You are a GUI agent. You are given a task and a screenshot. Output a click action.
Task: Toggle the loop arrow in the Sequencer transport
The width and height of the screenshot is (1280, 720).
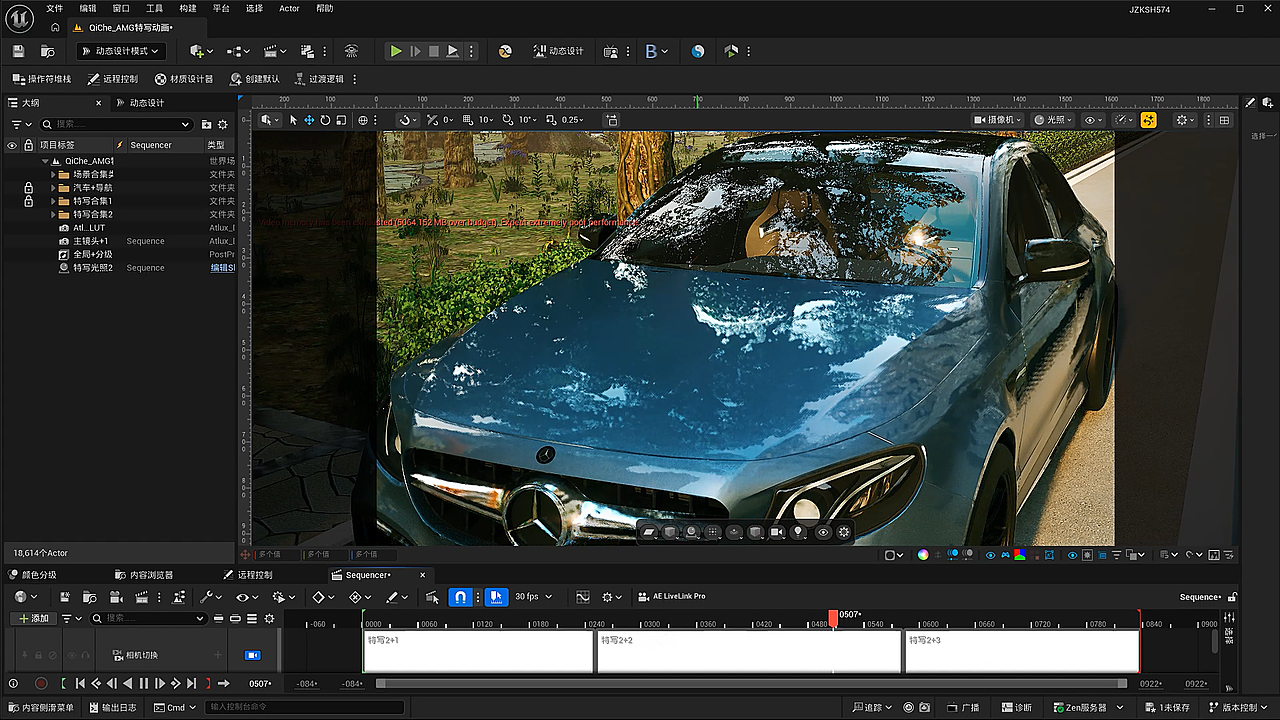(224, 684)
